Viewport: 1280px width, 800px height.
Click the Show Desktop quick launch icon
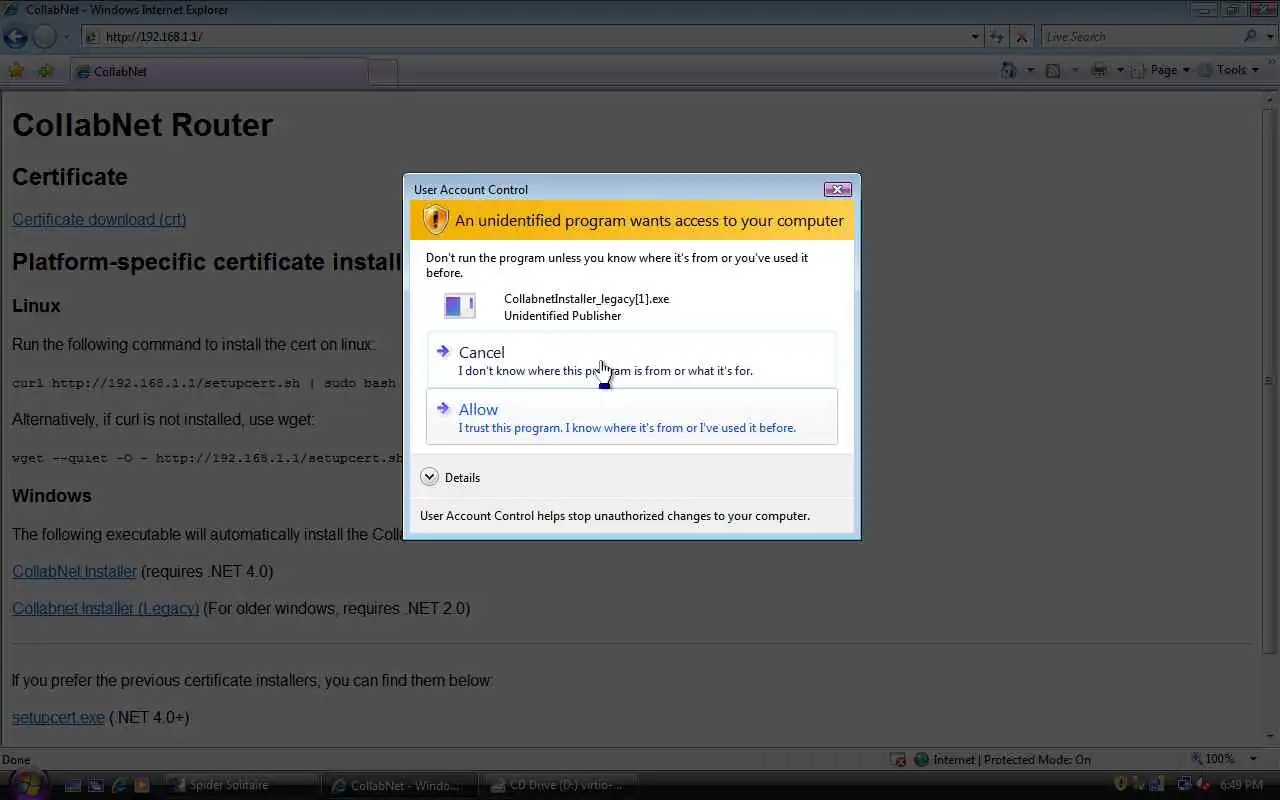pos(73,785)
